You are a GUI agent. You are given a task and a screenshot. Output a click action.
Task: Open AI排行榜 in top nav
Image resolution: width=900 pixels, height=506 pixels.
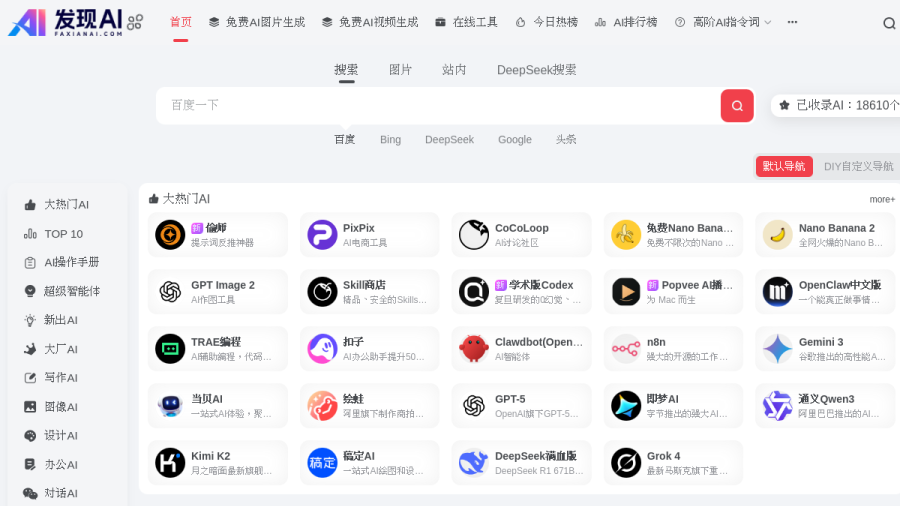point(626,22)
